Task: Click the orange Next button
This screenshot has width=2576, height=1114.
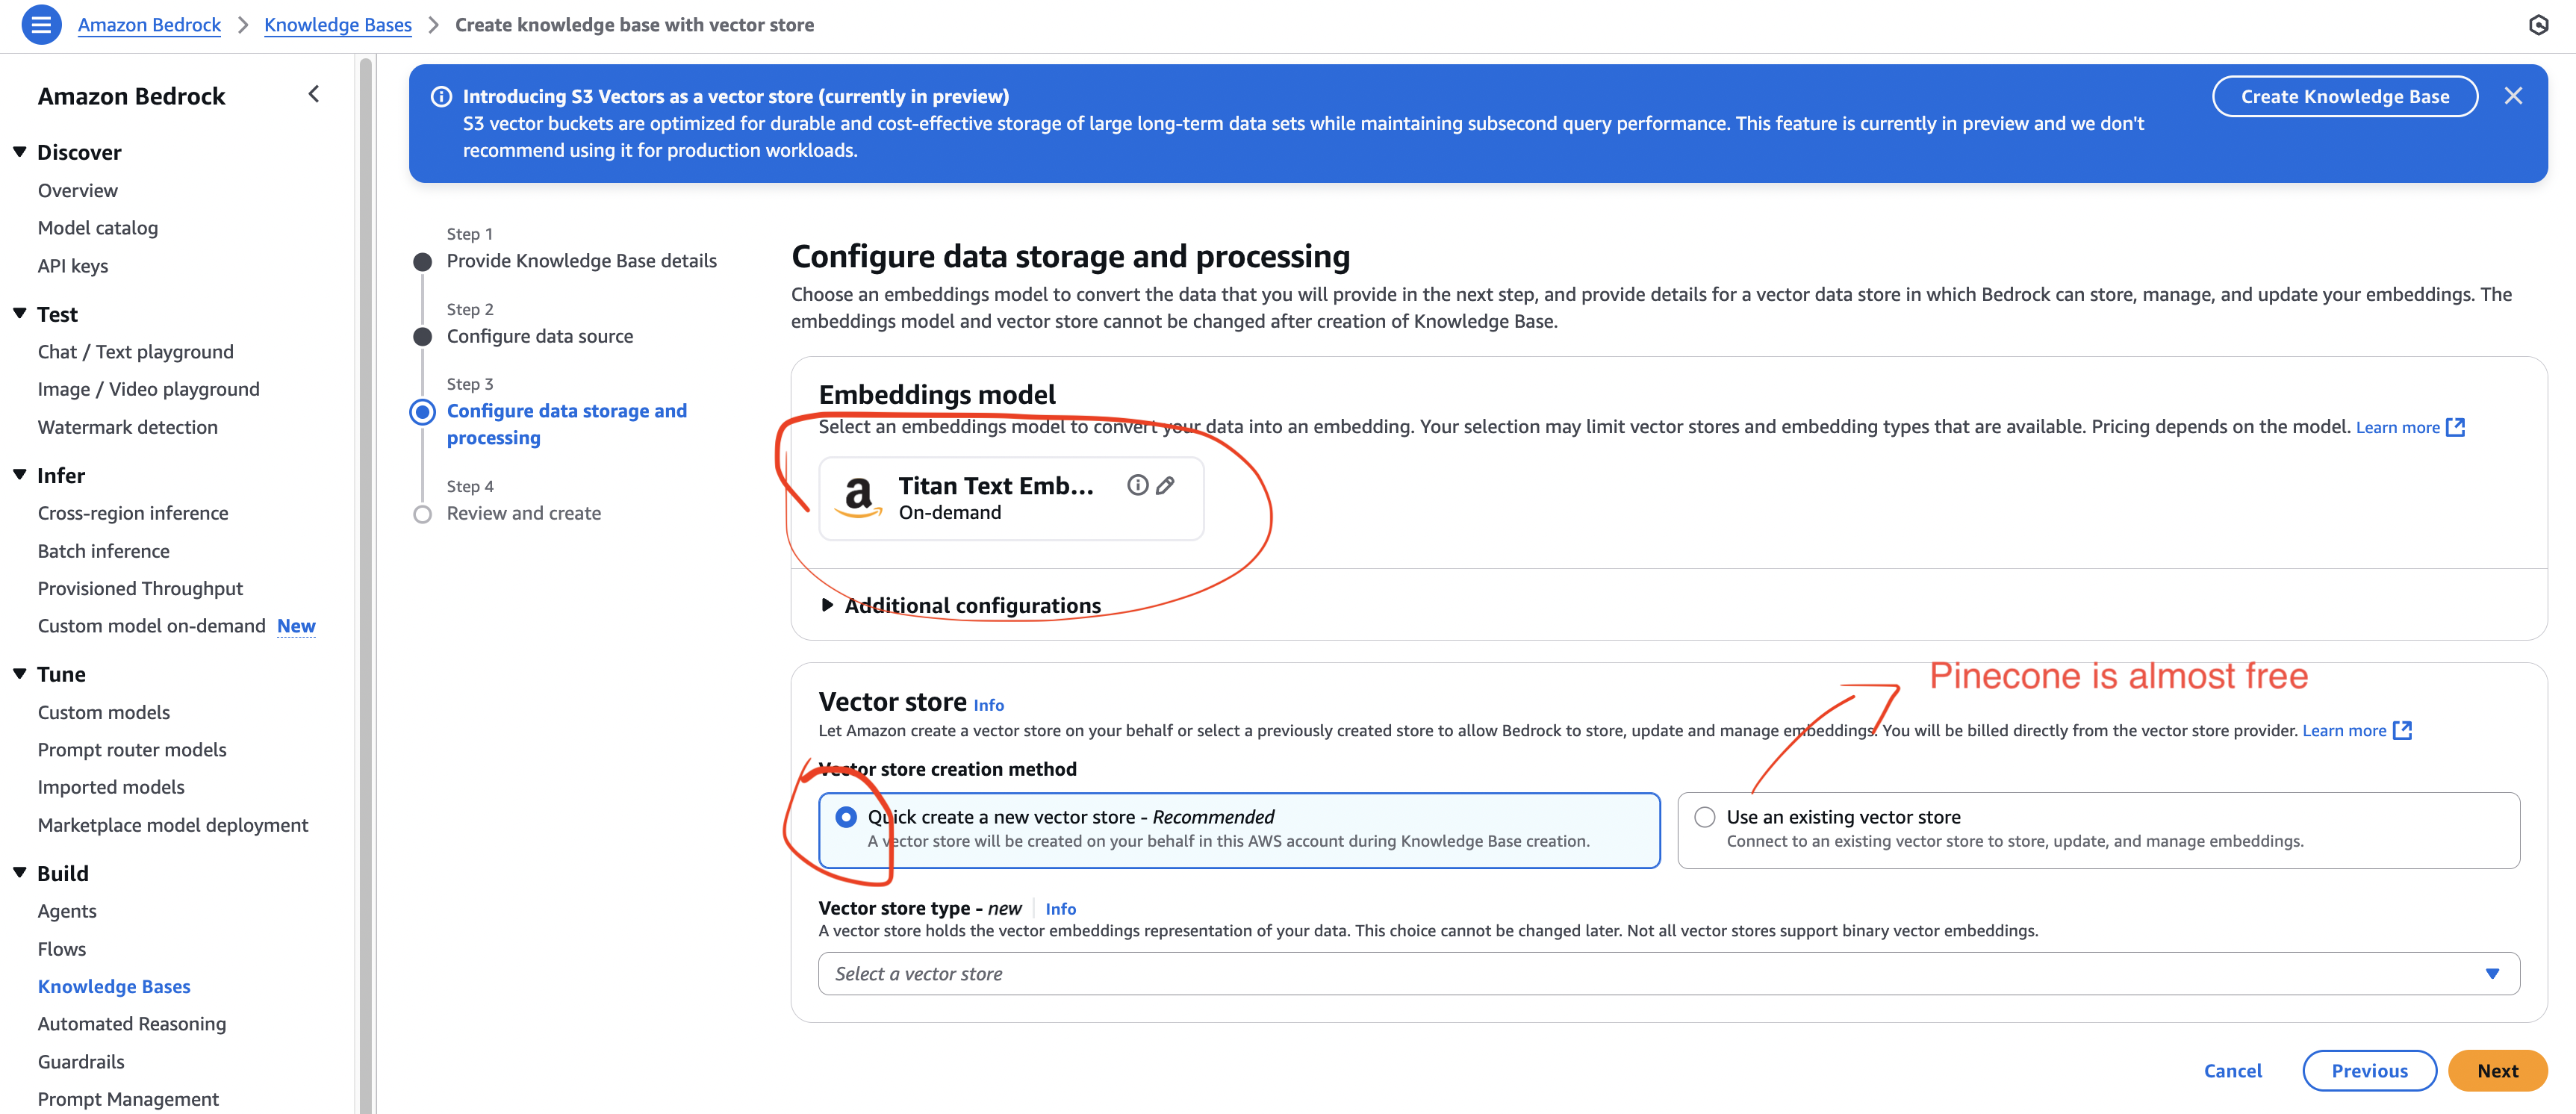Action: point(2497,1070)
